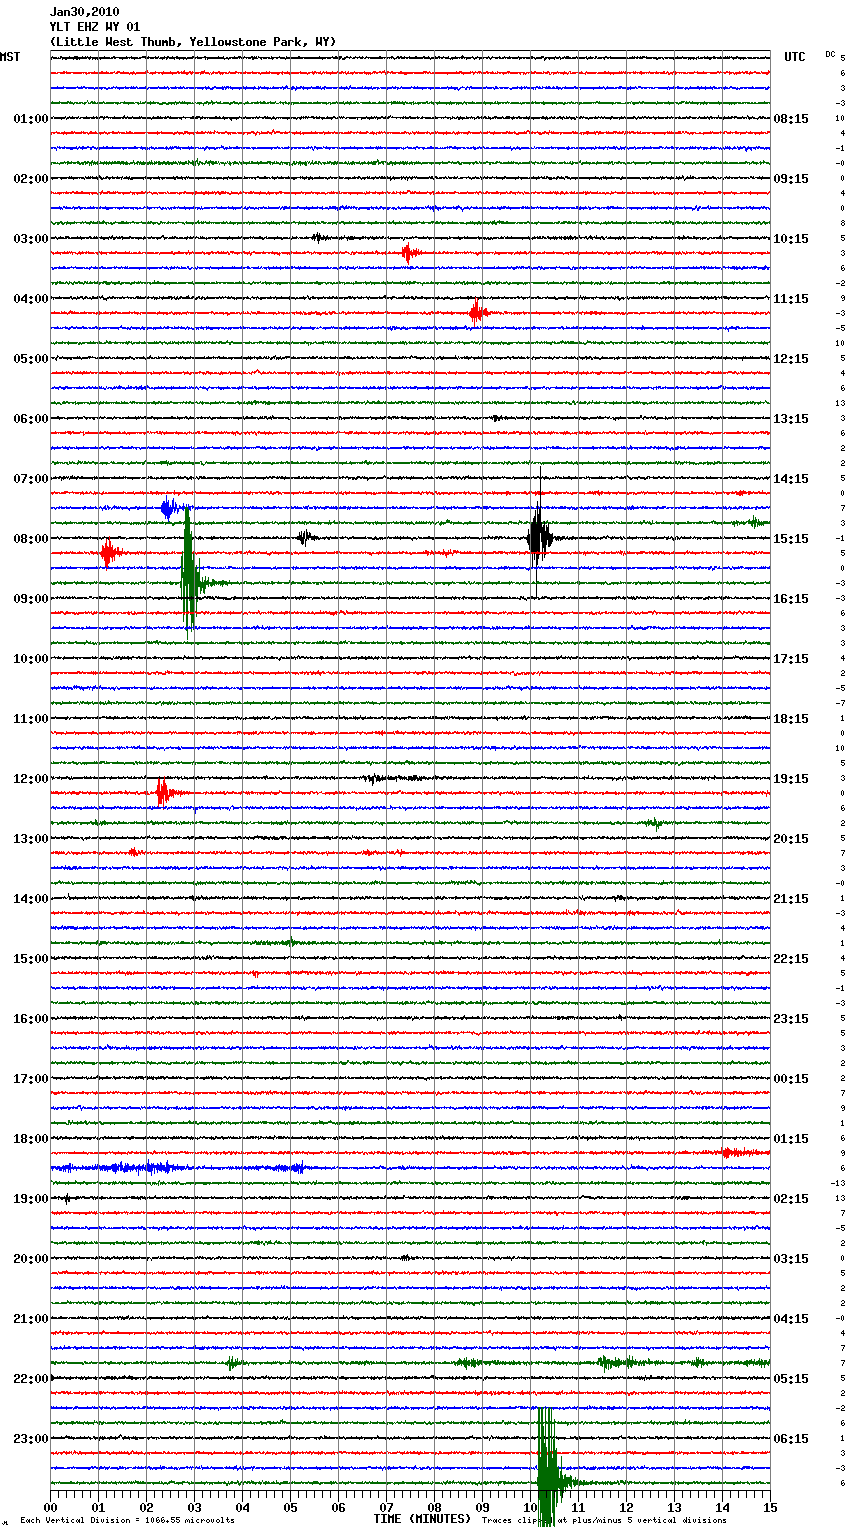Click the date label Jan30,2010
This screenshot has width=850, height=1534.
pos(84,12)
